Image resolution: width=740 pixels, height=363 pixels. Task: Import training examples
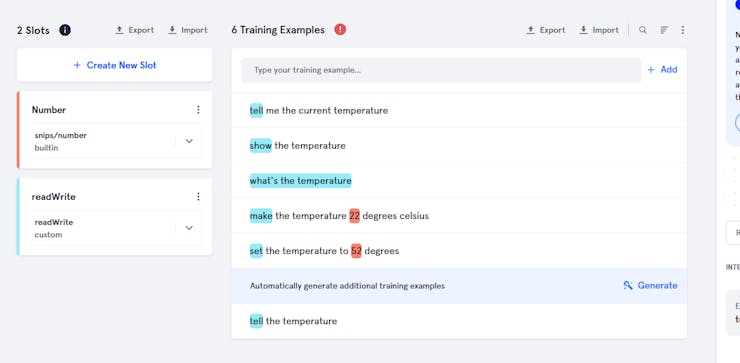pos(598,30)
